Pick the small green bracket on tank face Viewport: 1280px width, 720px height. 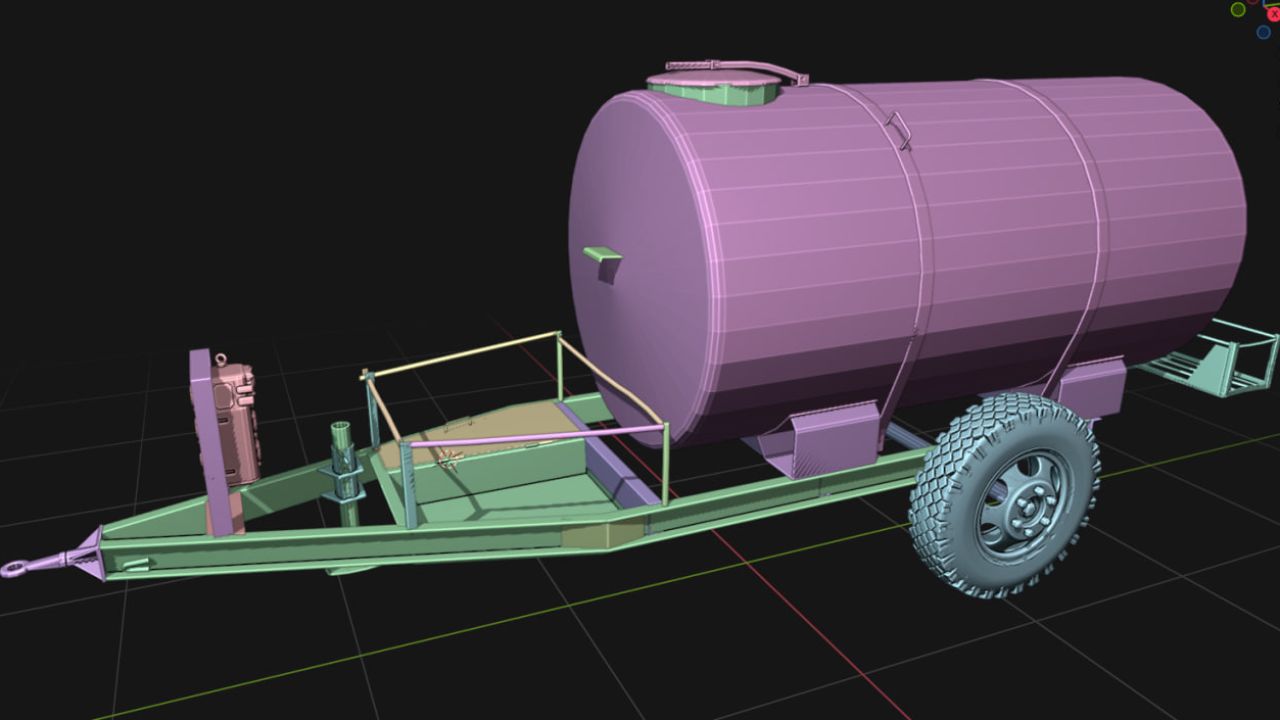click(602, 257)
